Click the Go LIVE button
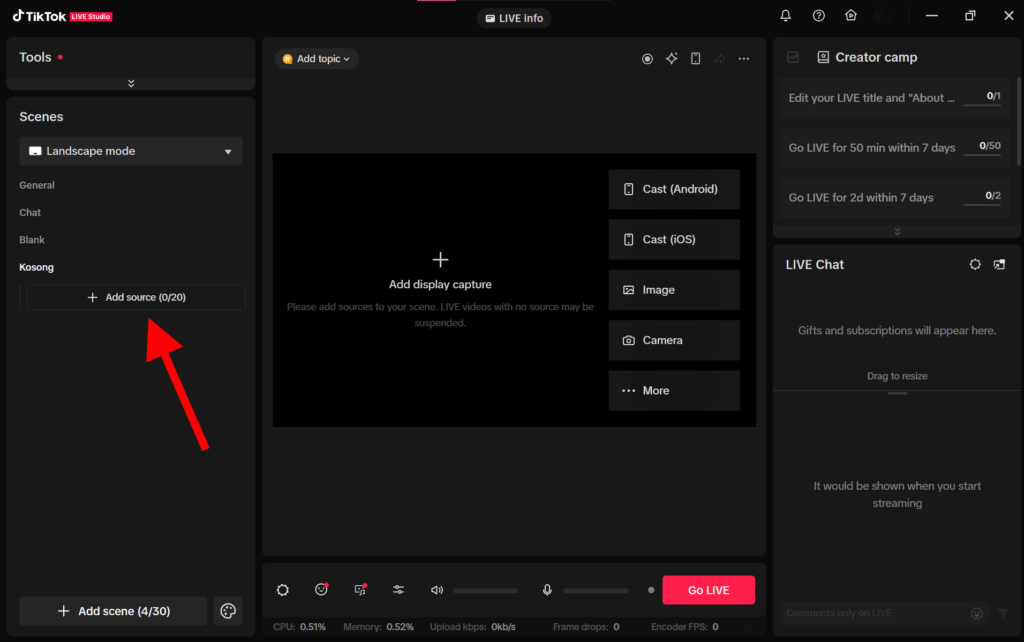 [709, 590]
